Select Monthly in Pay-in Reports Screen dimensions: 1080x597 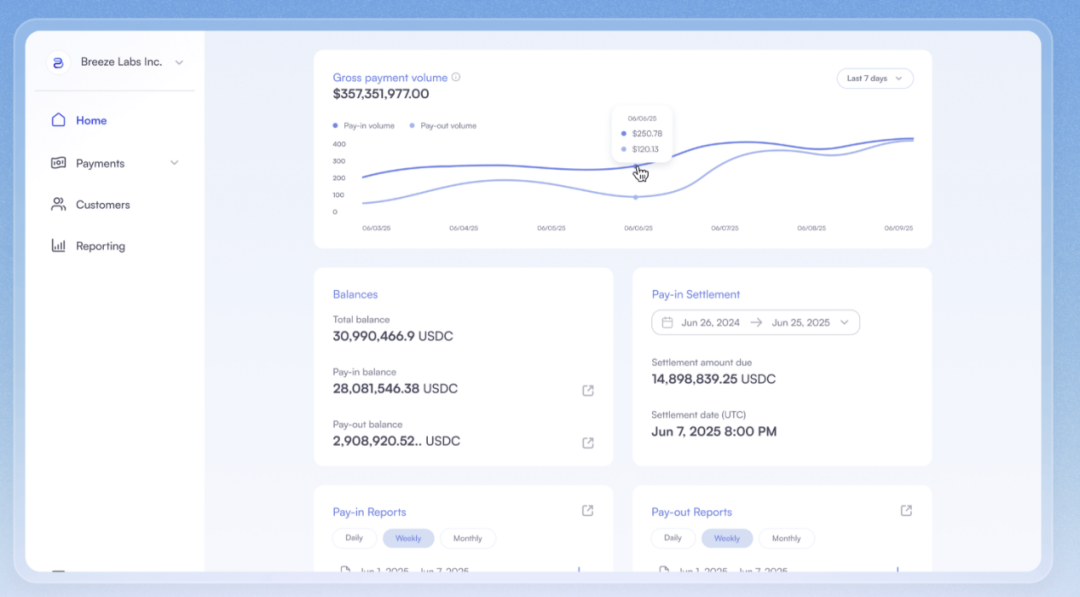coord(468,538)
